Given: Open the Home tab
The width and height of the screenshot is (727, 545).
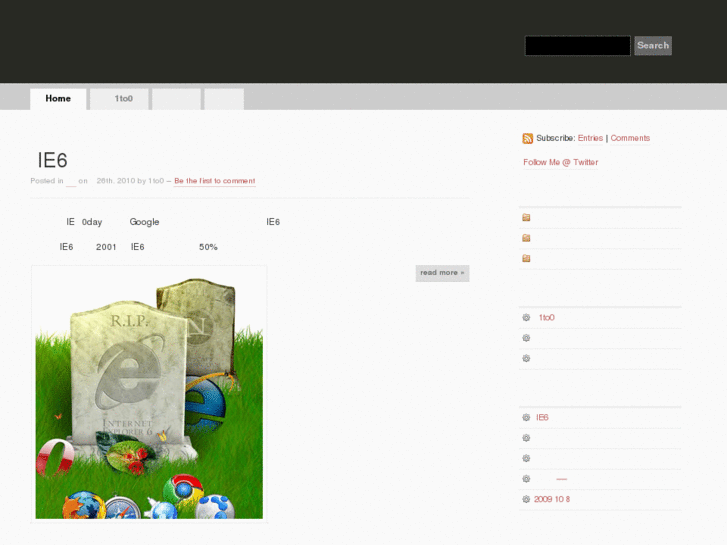Looking at the screenshot, I should pos(58,99).
